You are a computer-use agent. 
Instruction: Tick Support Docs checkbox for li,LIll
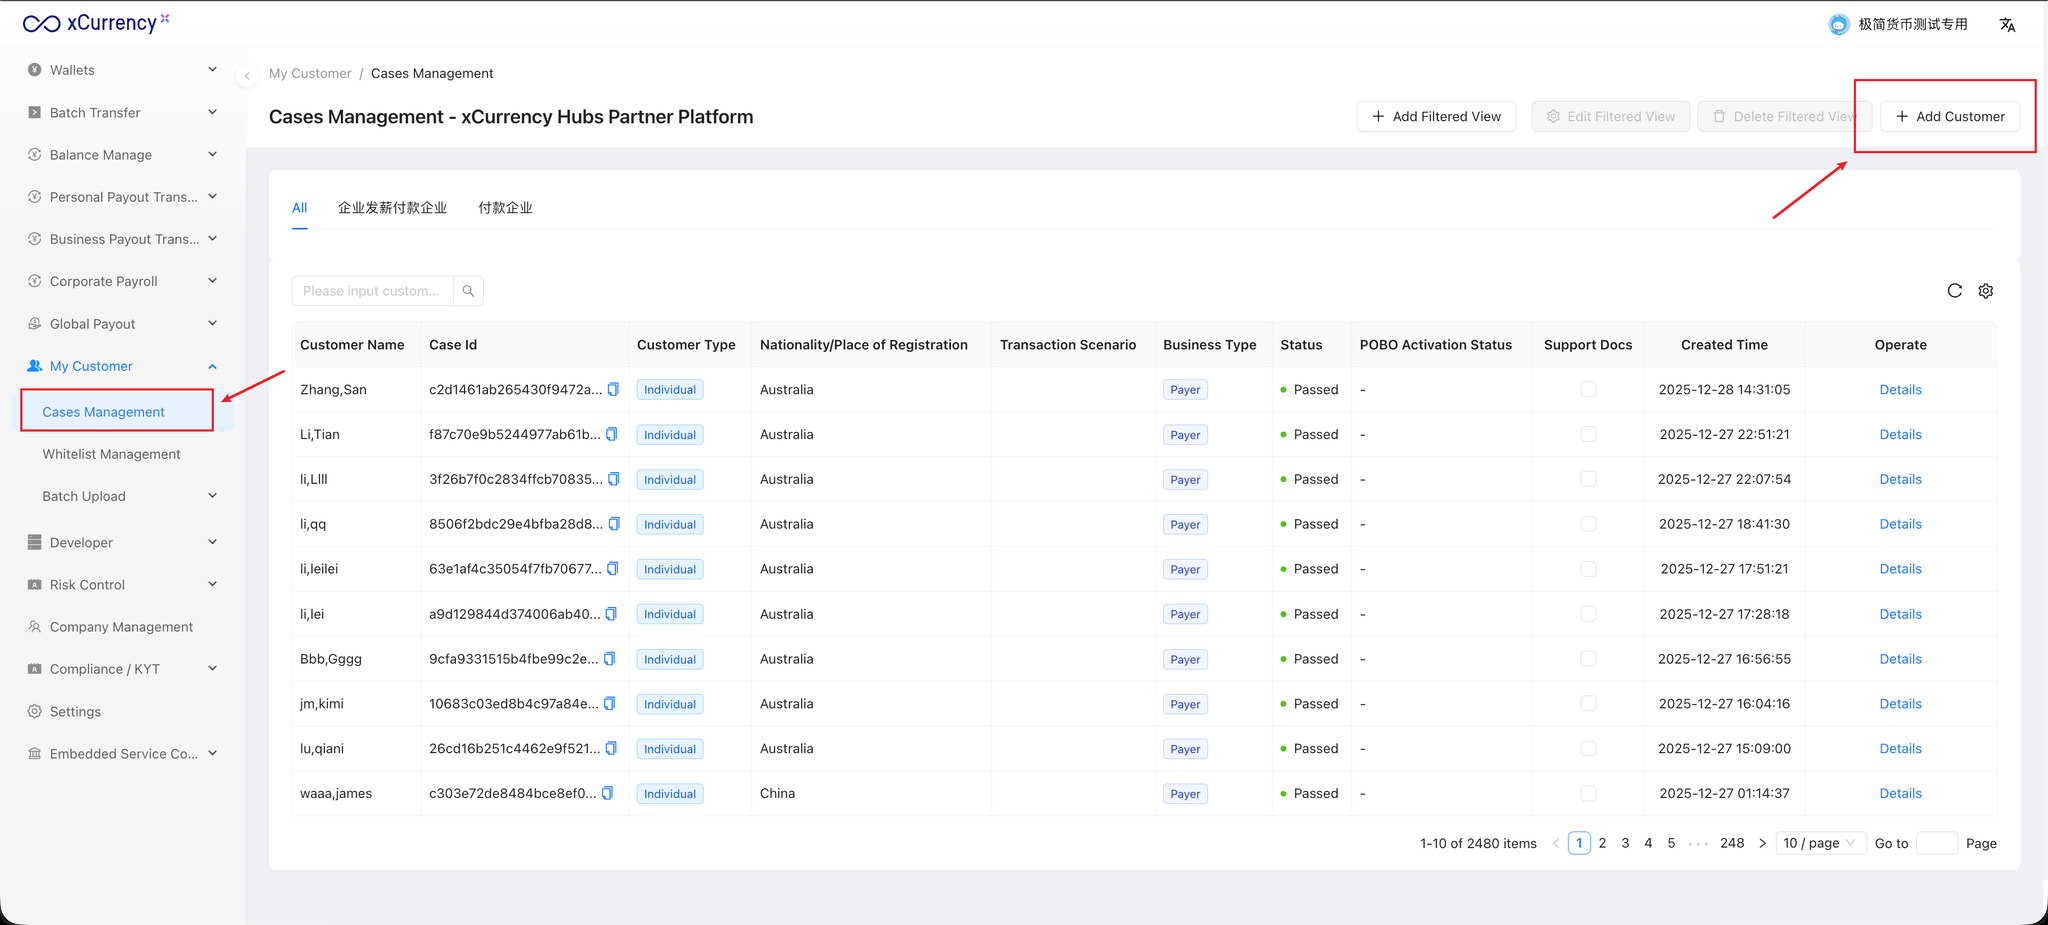click(x=1588, y=479)
